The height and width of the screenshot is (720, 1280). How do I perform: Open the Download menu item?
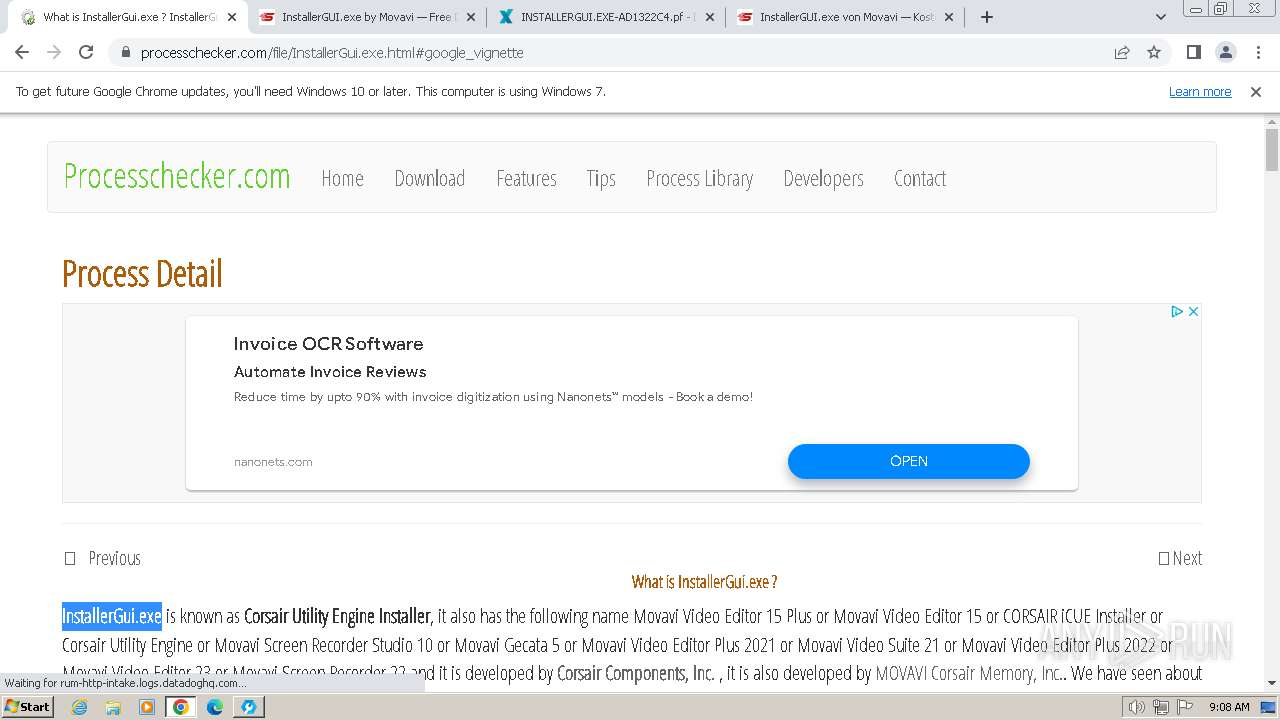(430, 178)
